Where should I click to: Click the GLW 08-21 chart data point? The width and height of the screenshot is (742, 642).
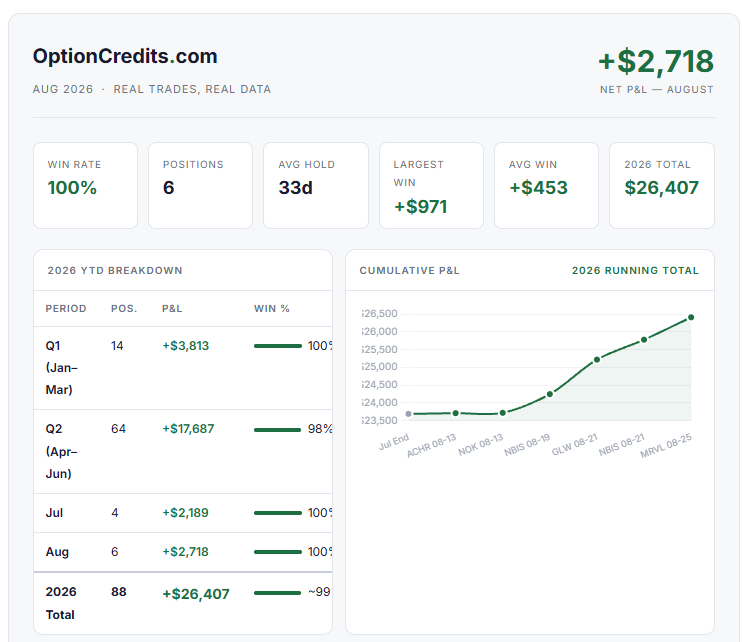597,360
